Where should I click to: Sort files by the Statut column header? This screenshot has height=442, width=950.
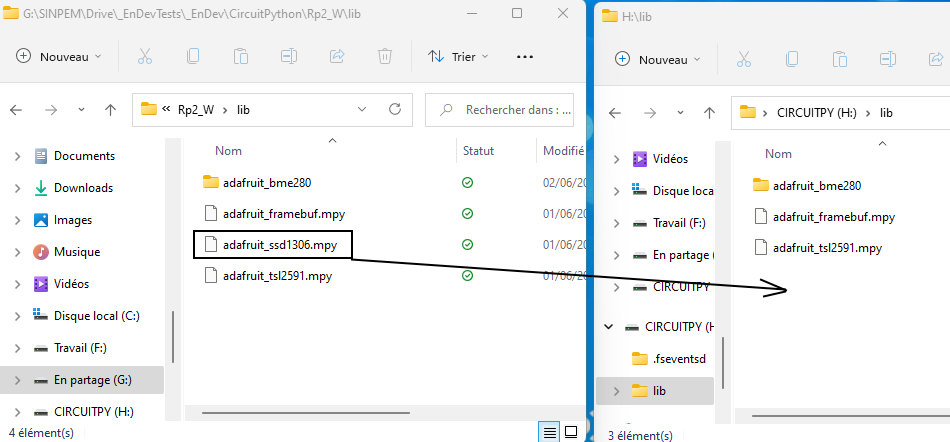(478, 151)
